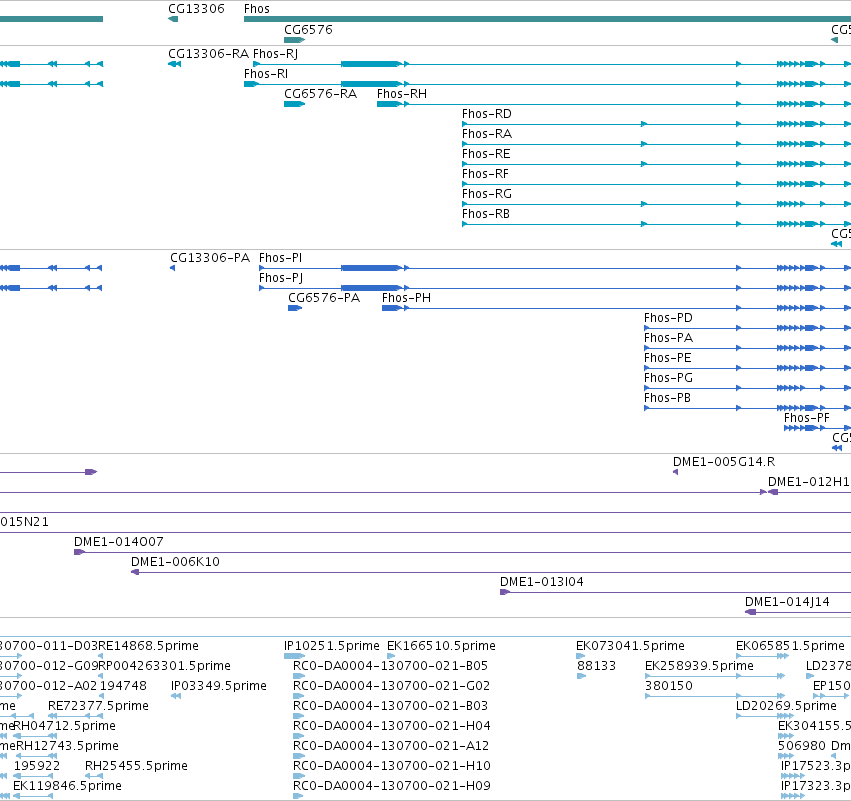
Task: Click the DME1-006K10 end arrow glyph
Action: pos(135,572)
